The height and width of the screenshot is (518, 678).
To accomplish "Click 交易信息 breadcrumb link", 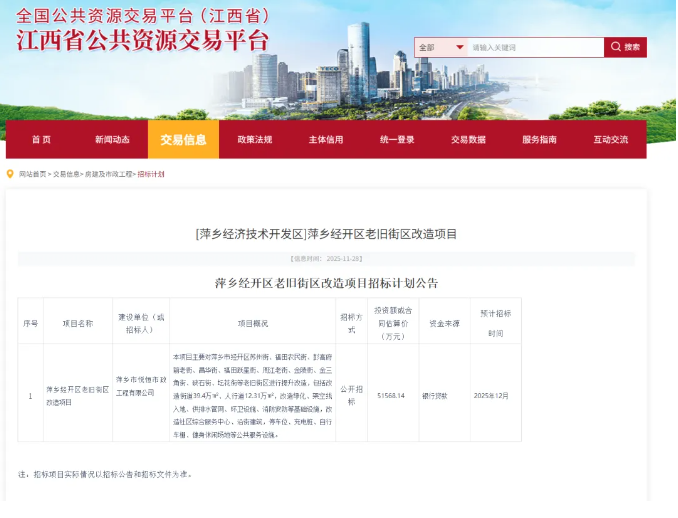I will [x=67, y=174].
